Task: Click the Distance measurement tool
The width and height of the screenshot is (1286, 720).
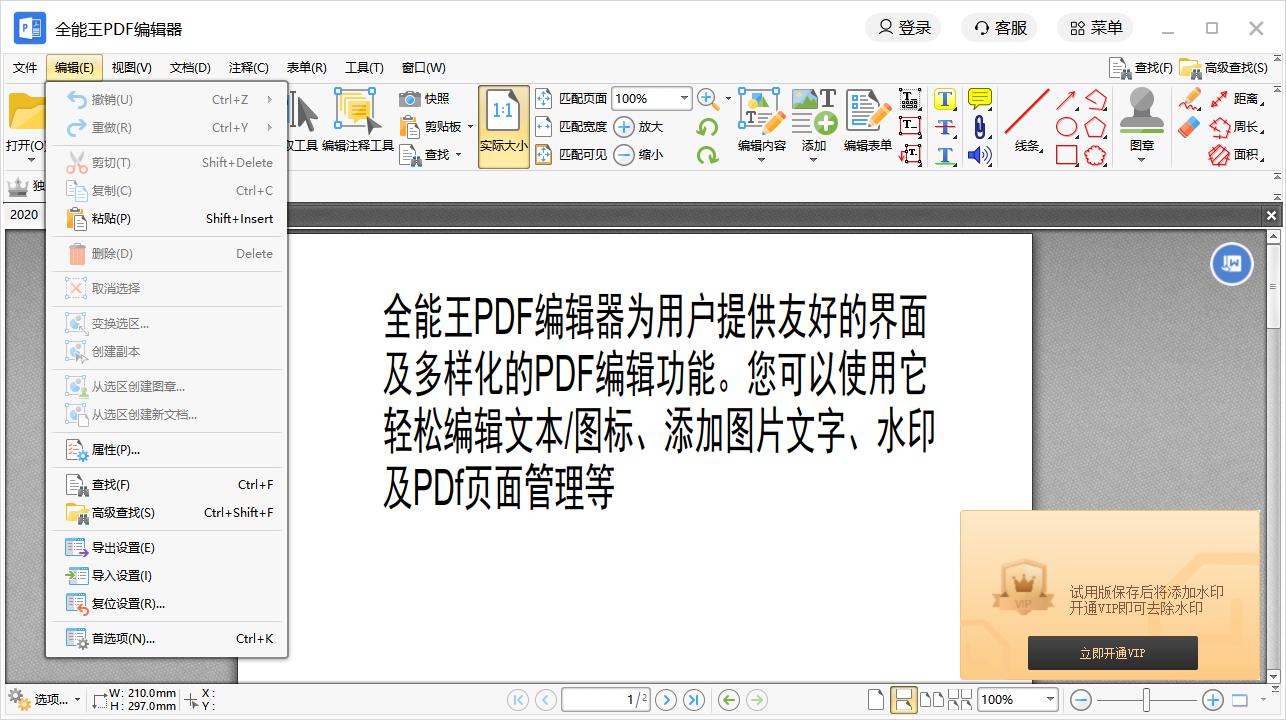Action: pos(1234,99)
